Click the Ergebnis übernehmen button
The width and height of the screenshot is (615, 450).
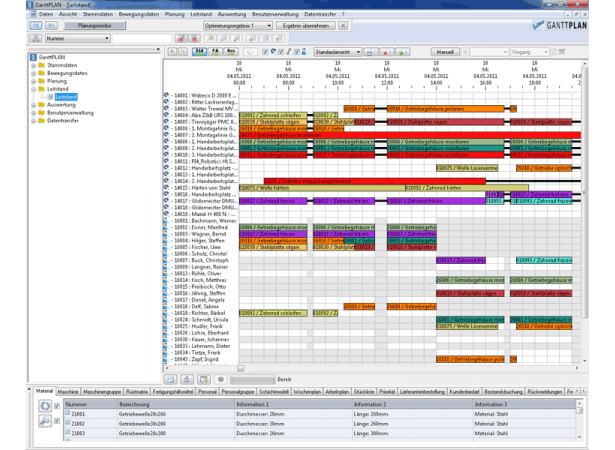tap(306, 26)
